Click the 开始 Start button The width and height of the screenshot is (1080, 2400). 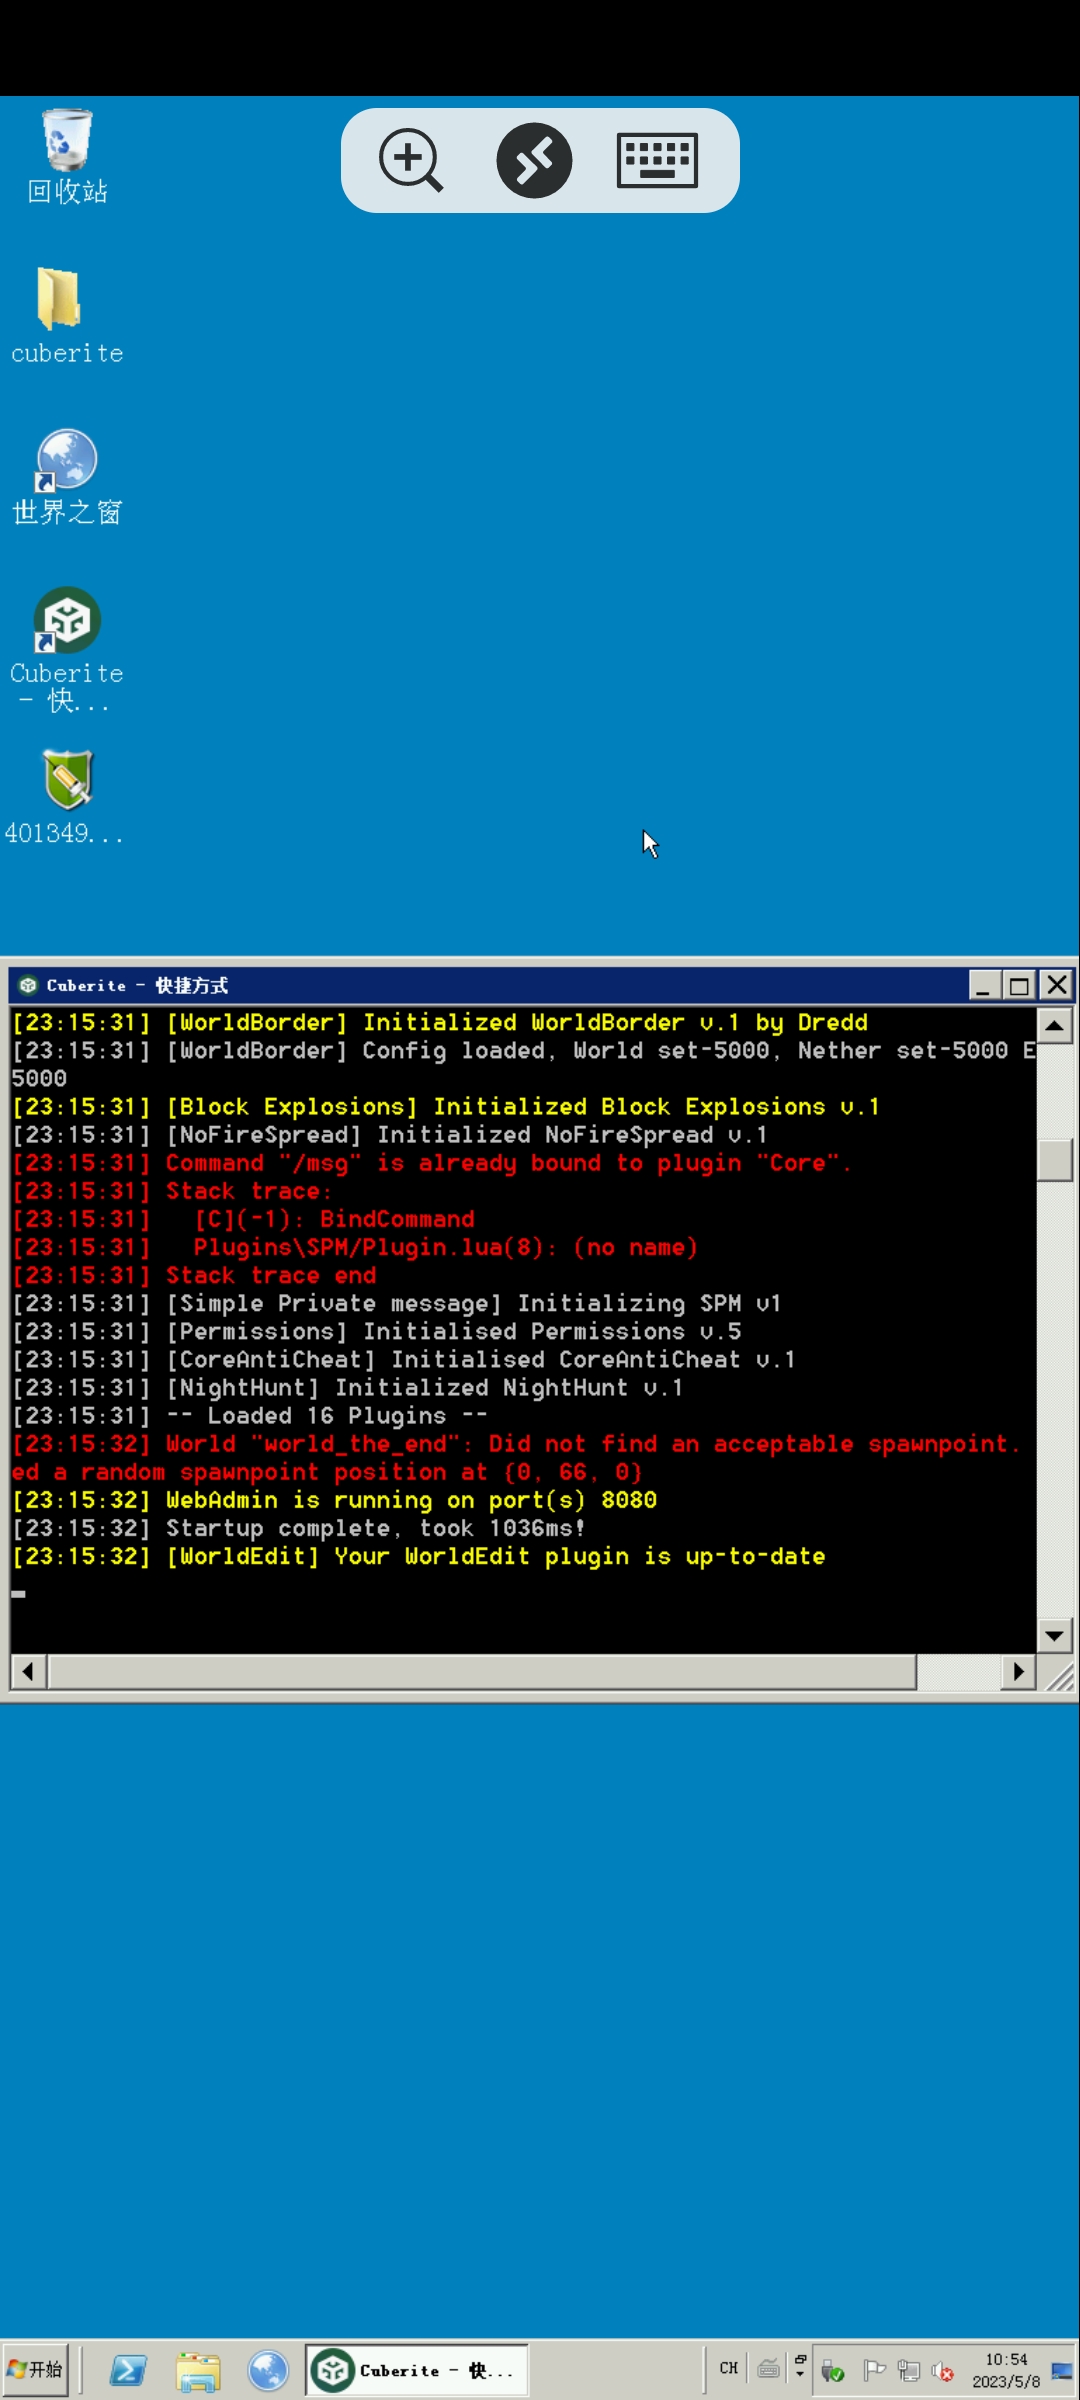(x=36, y=2369)
